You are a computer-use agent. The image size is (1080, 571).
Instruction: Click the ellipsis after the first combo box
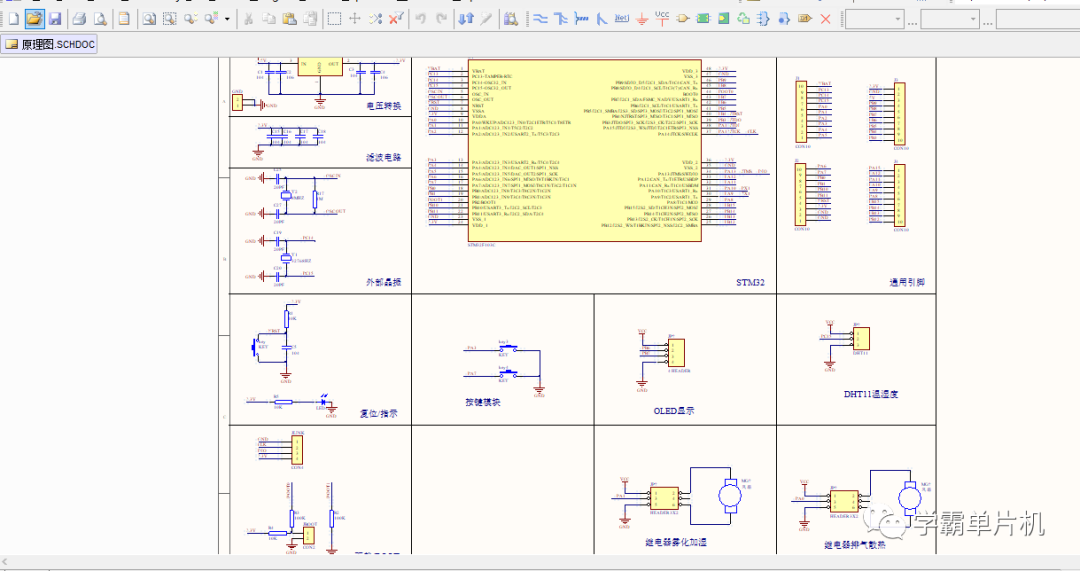tap(913, 23)
